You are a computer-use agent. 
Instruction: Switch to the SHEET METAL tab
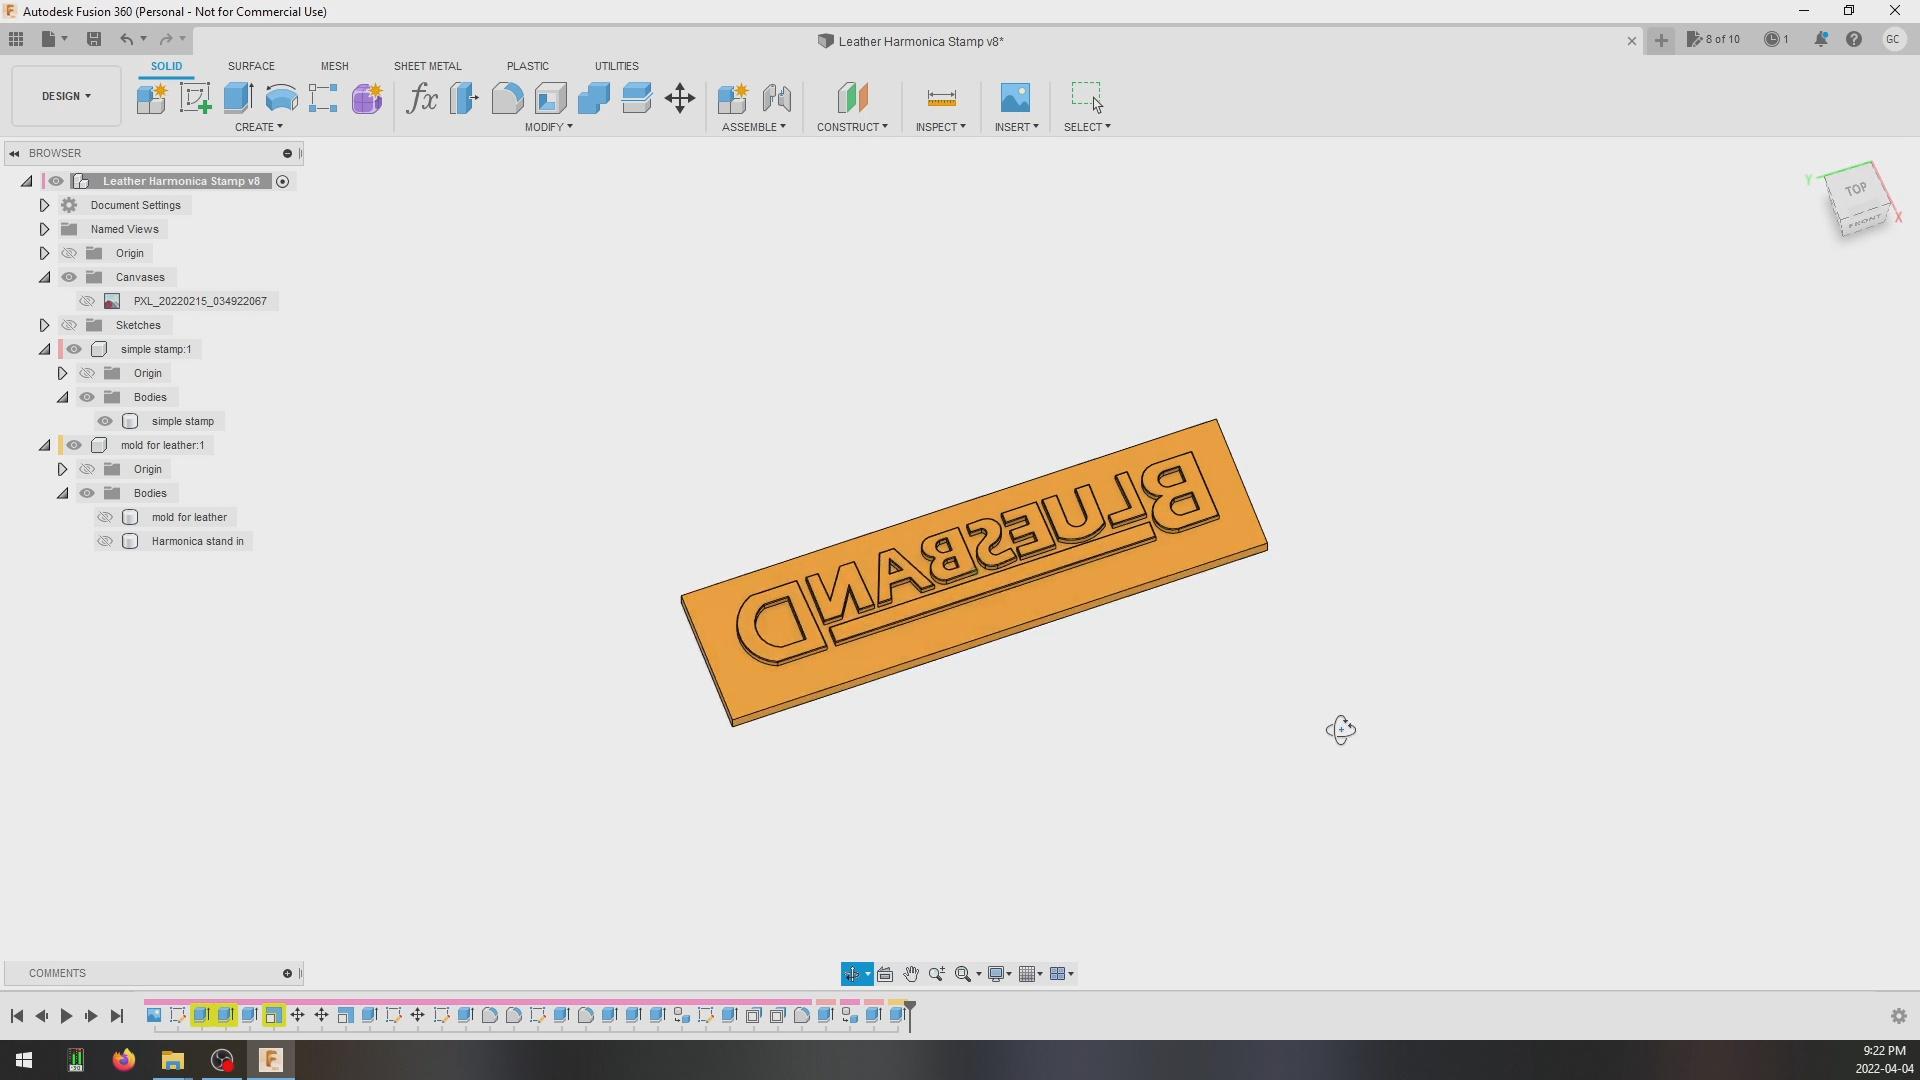point(427,66)
